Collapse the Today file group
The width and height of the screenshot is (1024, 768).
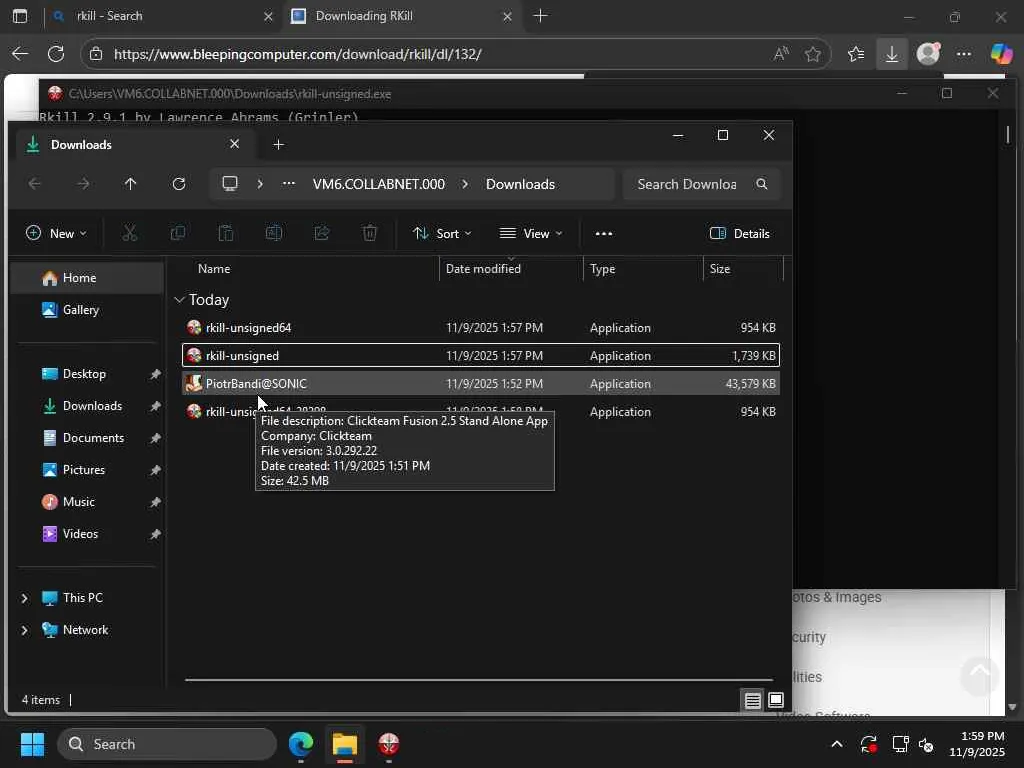click(179, 300)
